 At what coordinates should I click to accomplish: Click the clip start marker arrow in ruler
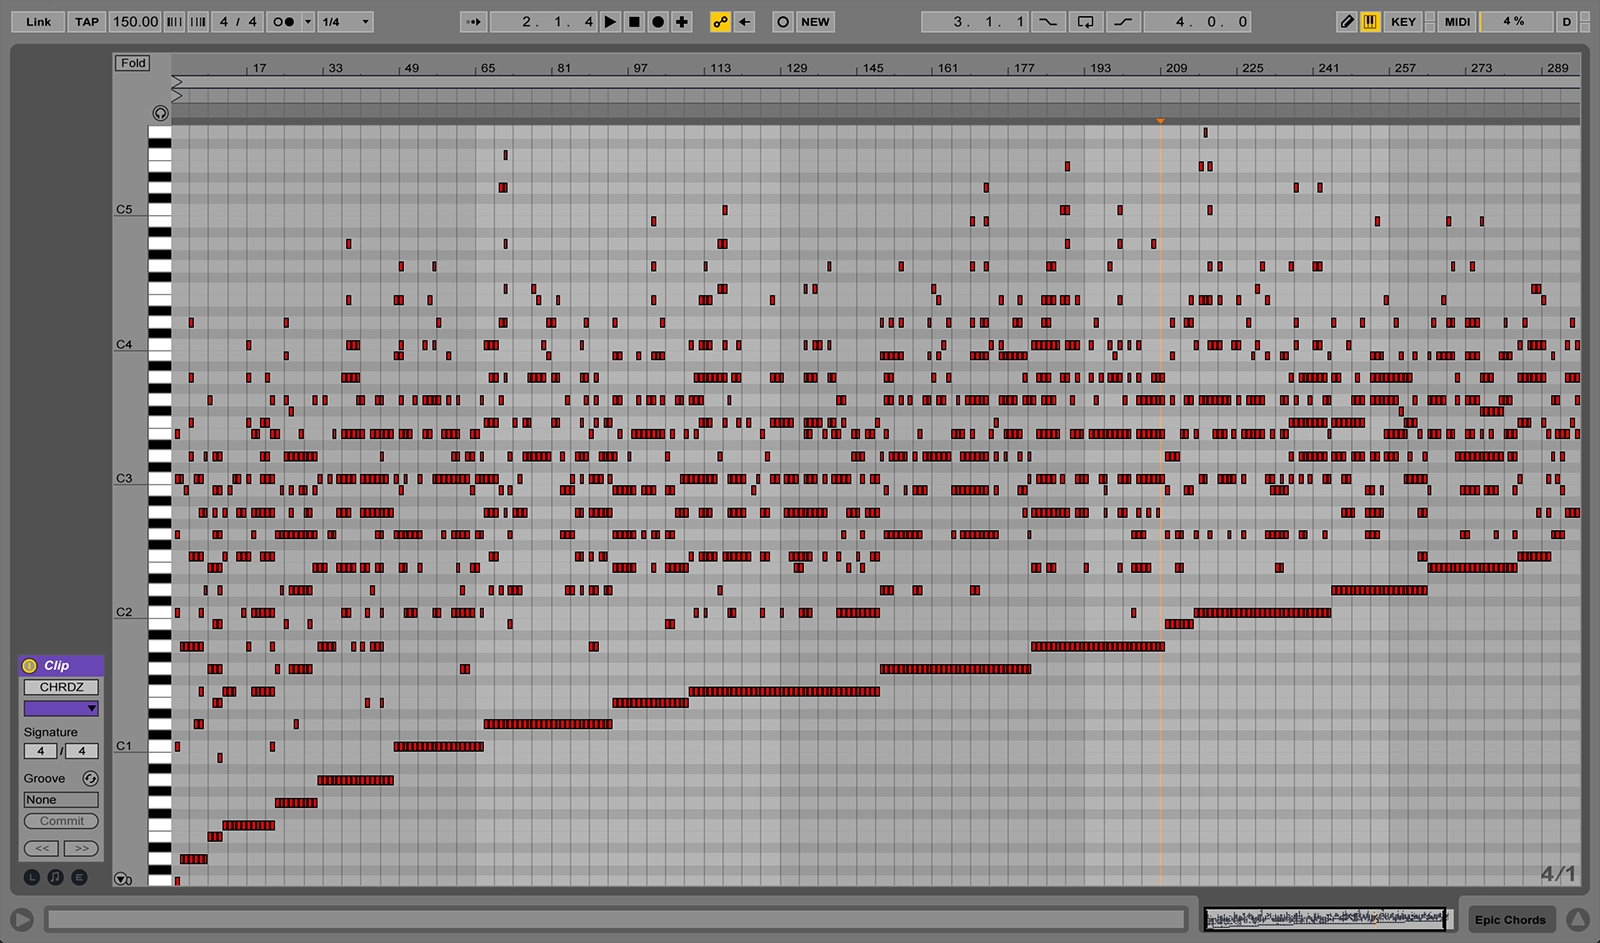pos(177,81)
